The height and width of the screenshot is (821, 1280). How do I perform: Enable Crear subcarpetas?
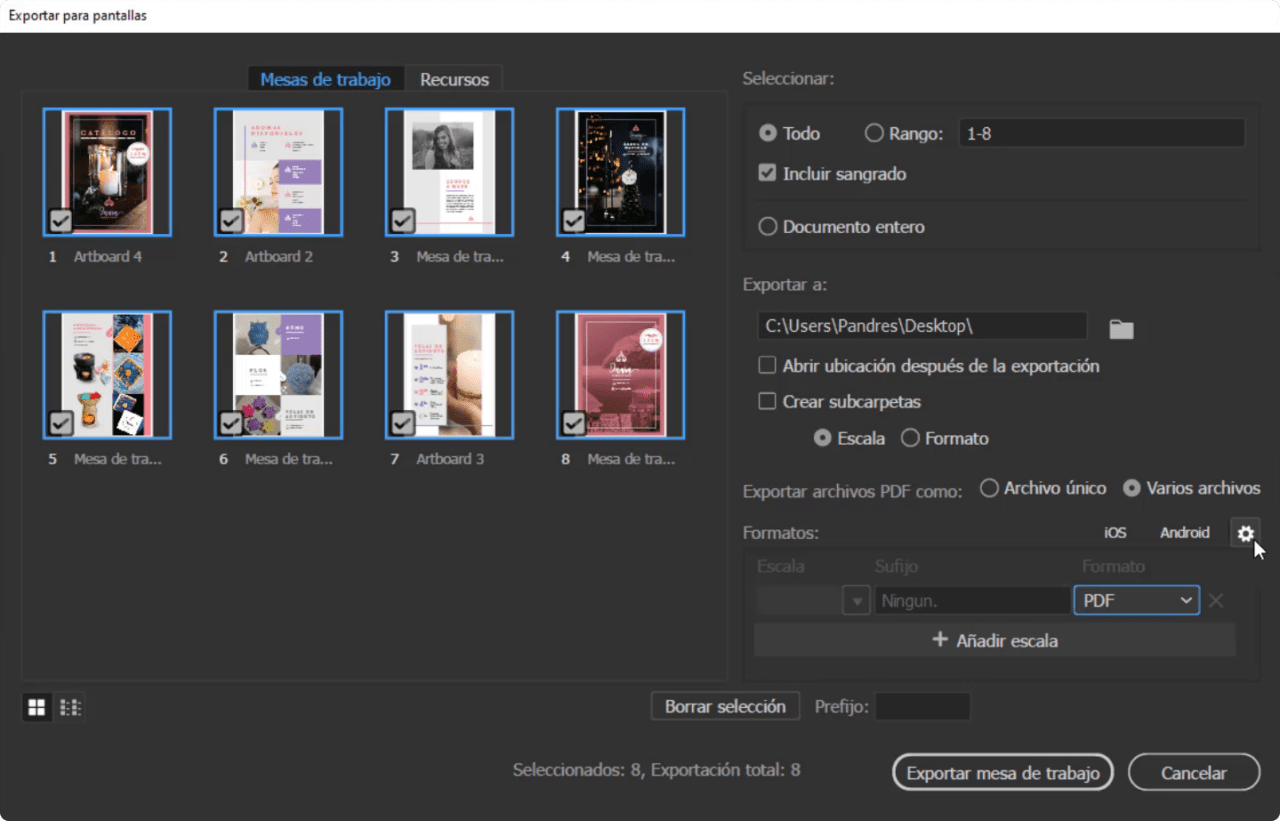click(x=767, y=401)
